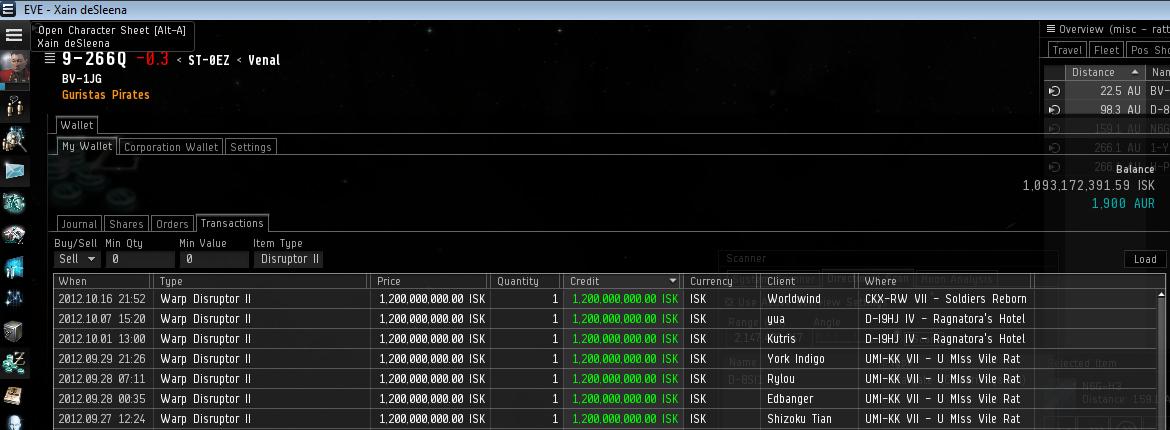Open the green coins Wallet icon

(14, 363)
